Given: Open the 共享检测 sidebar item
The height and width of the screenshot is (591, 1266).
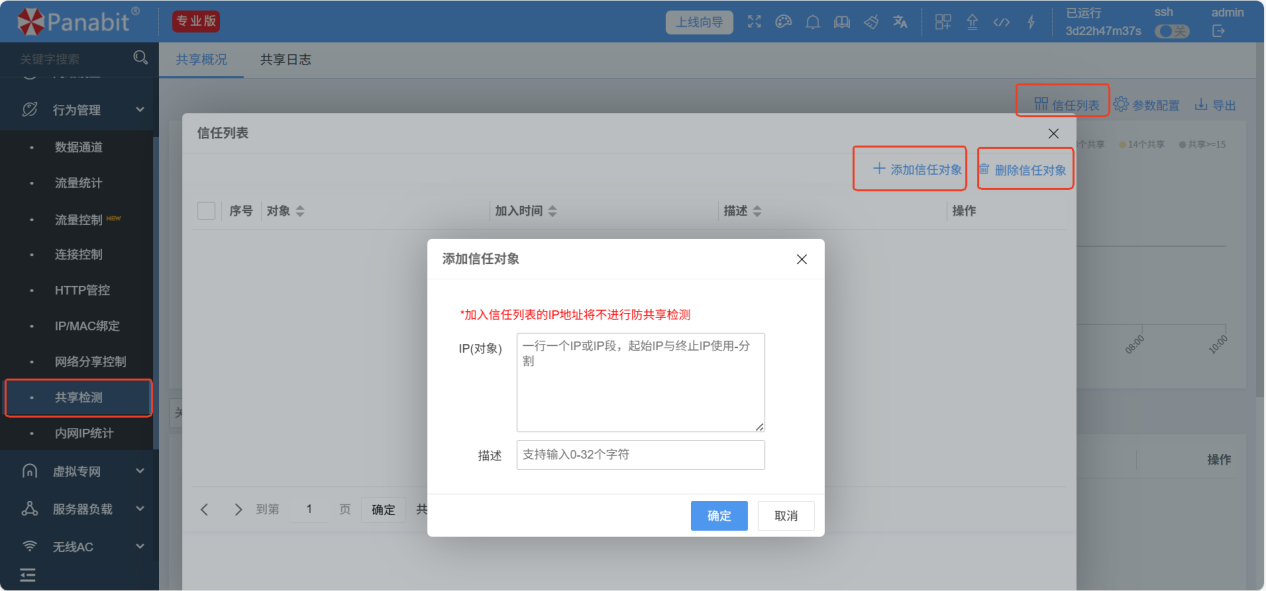Looking at the screenshot, I should tap(79, 398).
